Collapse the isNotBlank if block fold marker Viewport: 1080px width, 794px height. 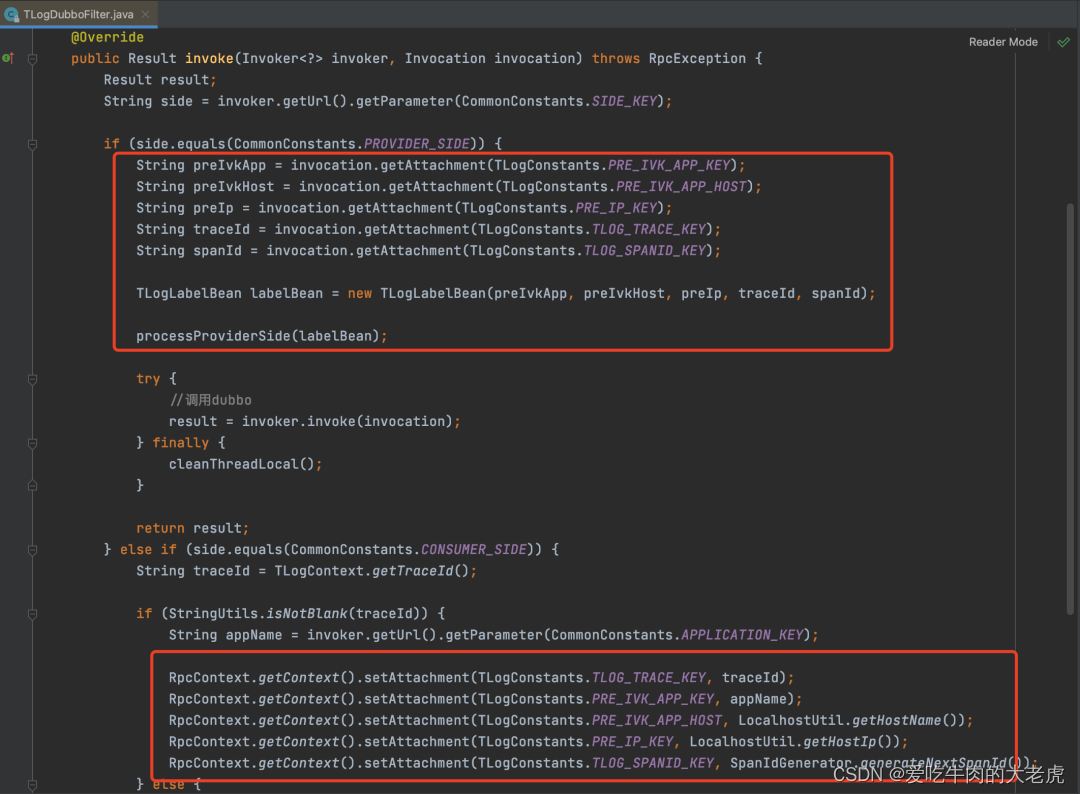(32, 614)
